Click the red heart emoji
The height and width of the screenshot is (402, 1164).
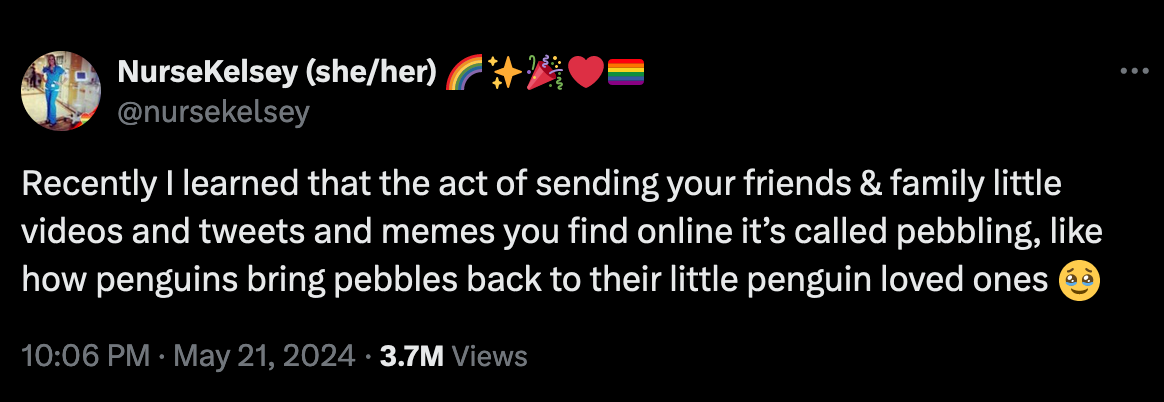[x=586, y=72]
